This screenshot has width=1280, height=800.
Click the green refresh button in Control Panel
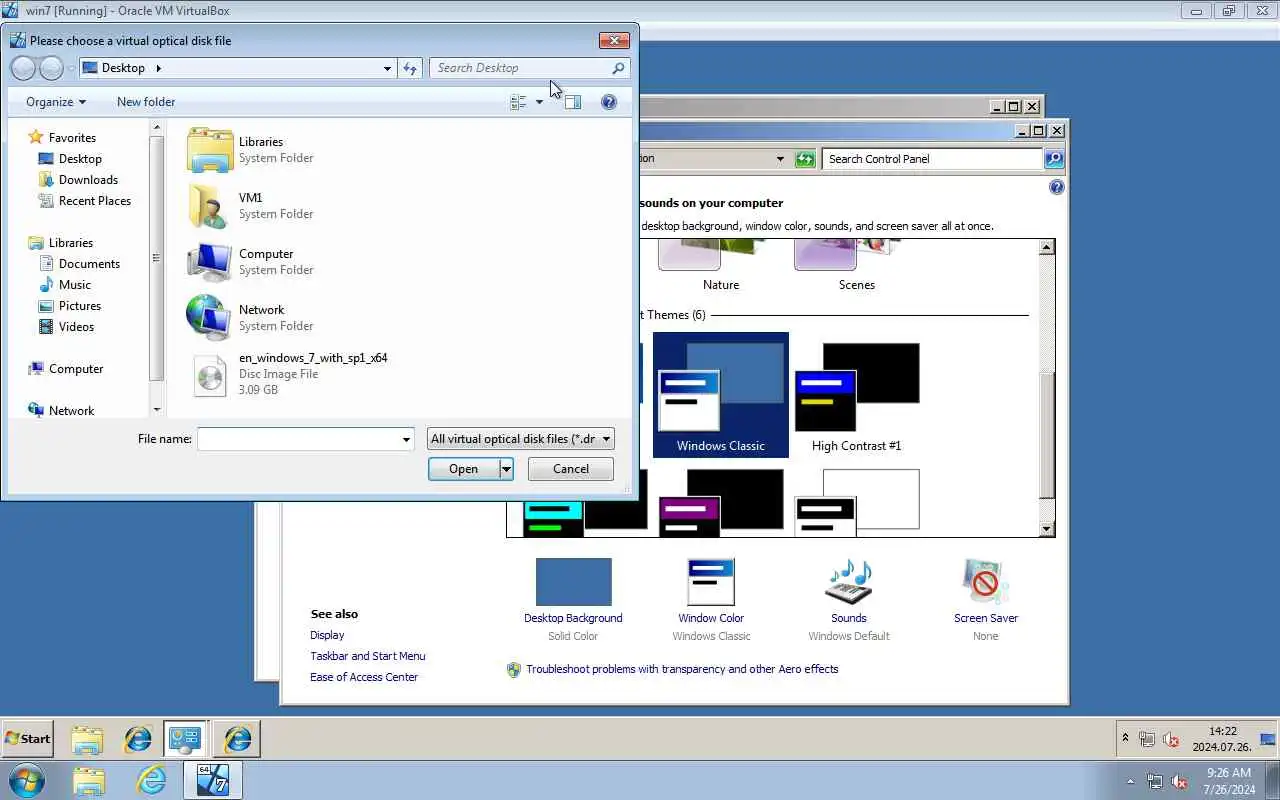click(x=805, y=159)
